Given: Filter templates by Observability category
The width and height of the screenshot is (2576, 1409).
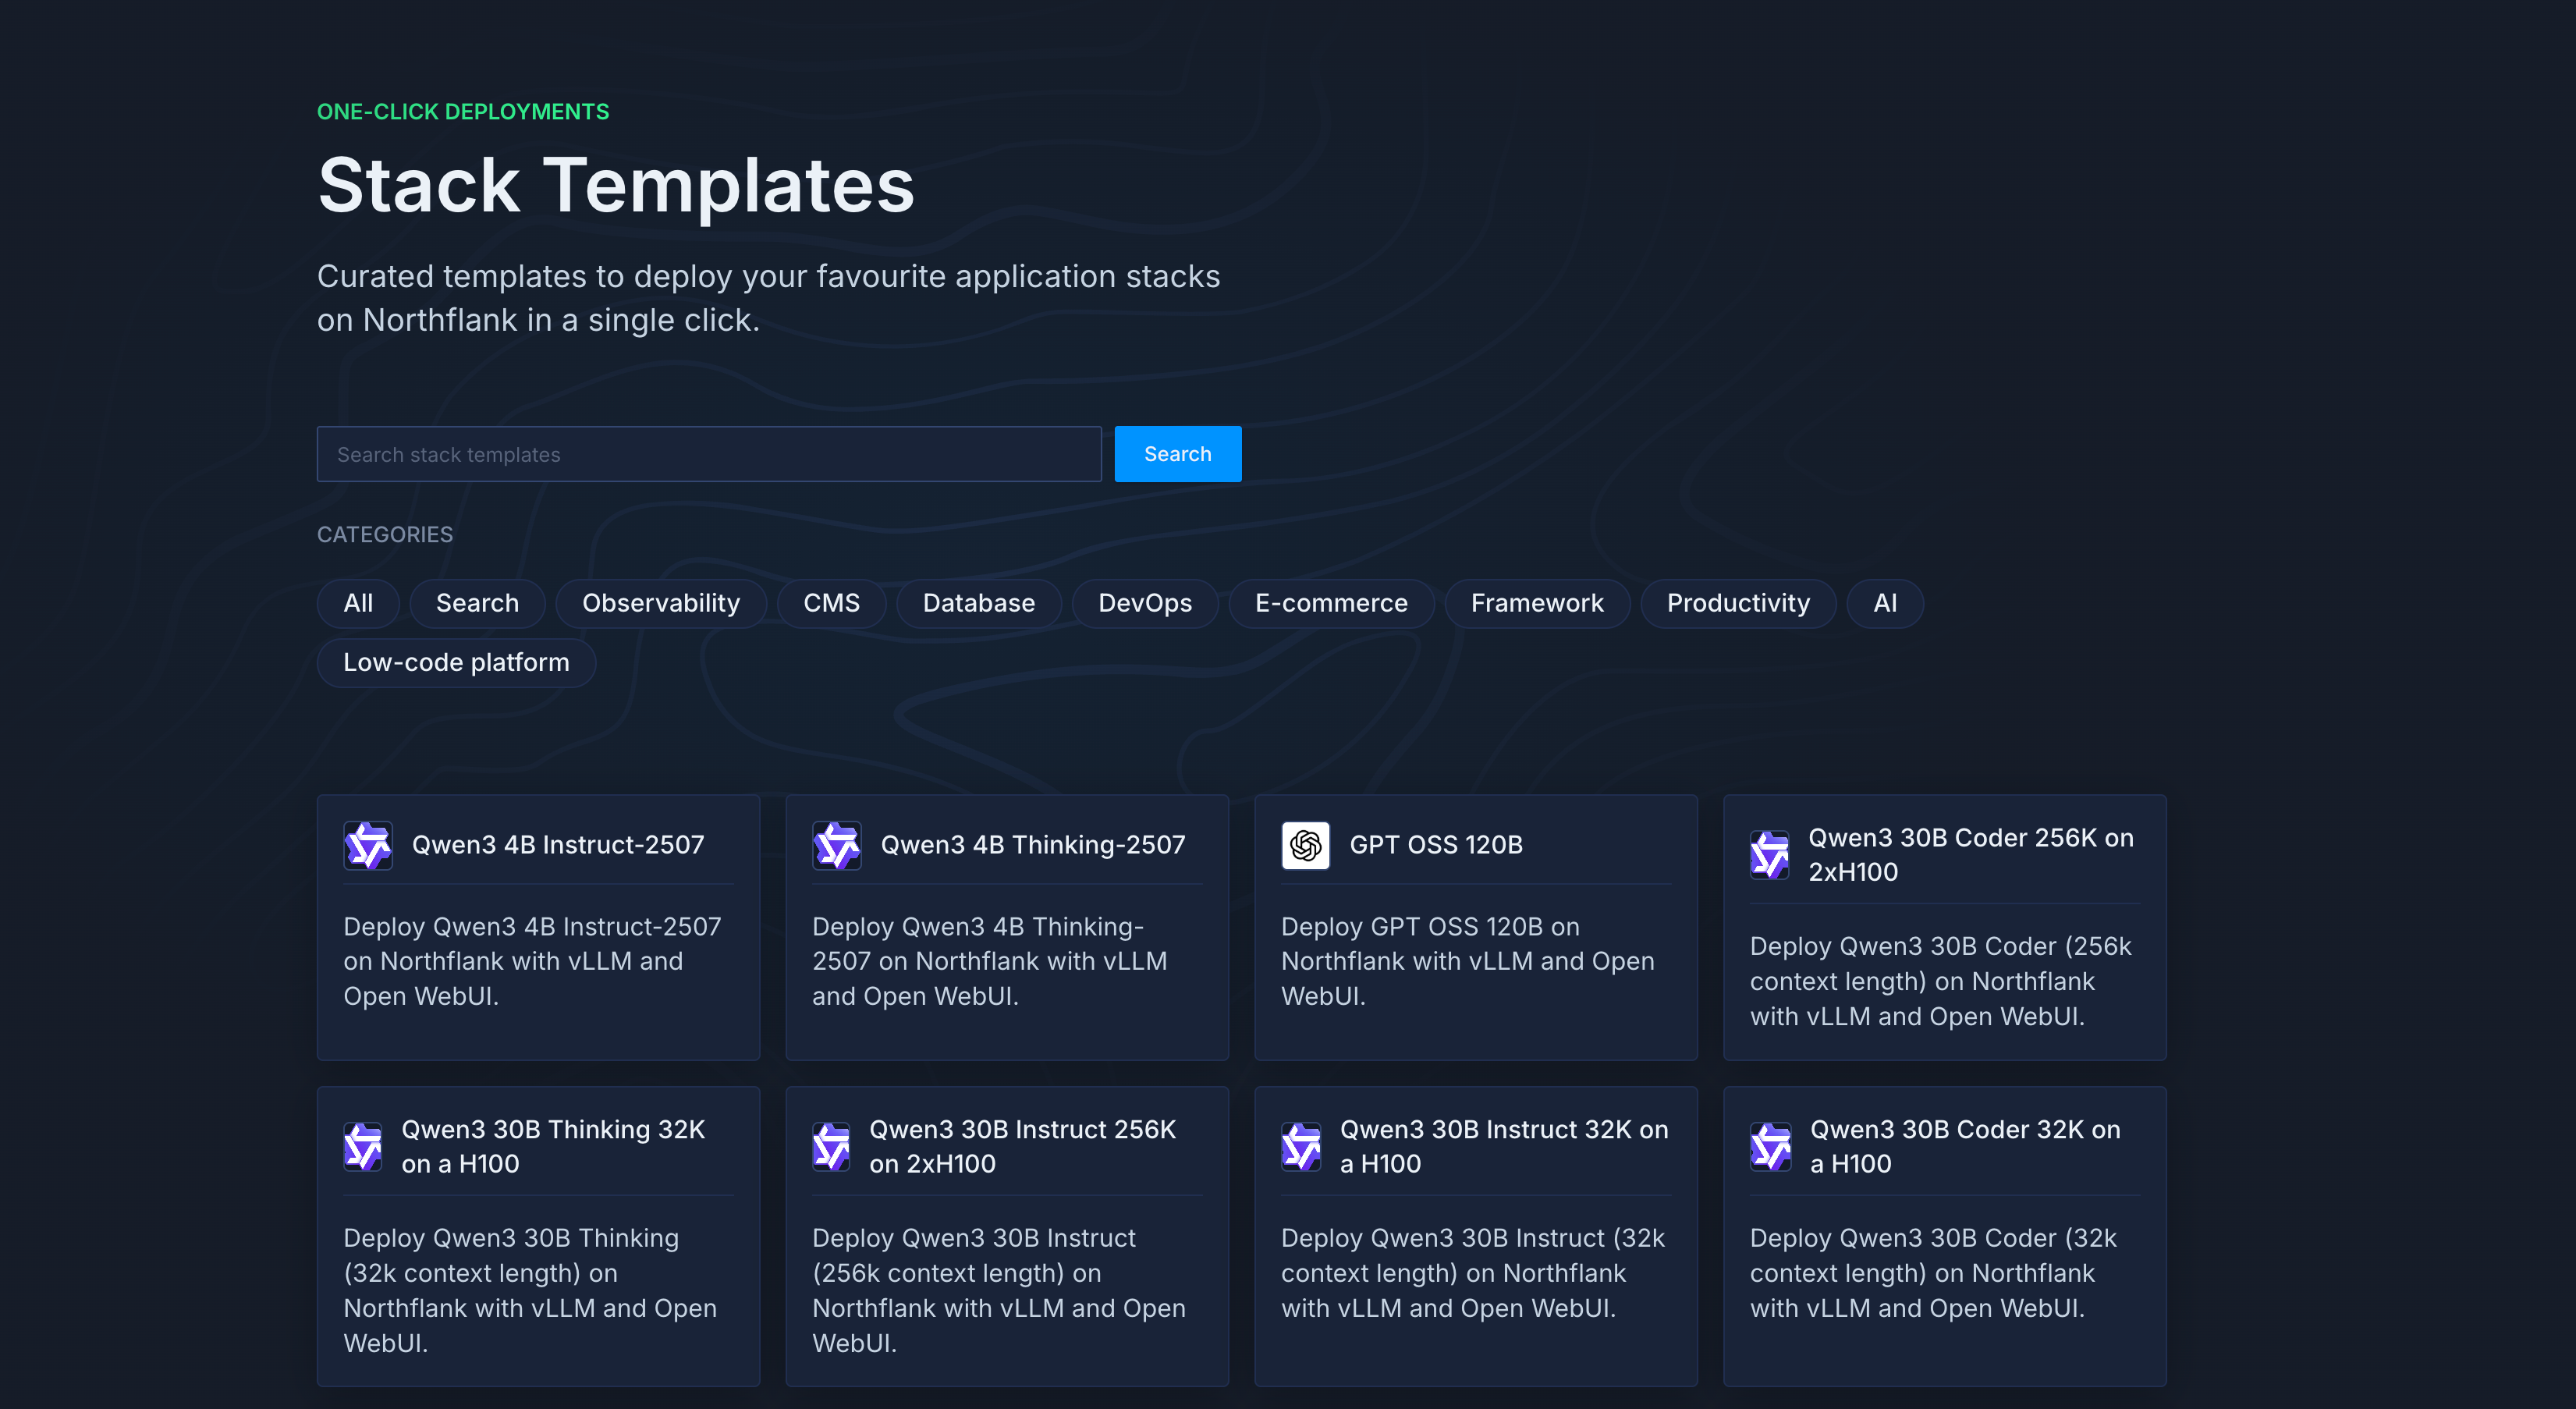Looking at the screenshot, I should [x=661, y=603].
